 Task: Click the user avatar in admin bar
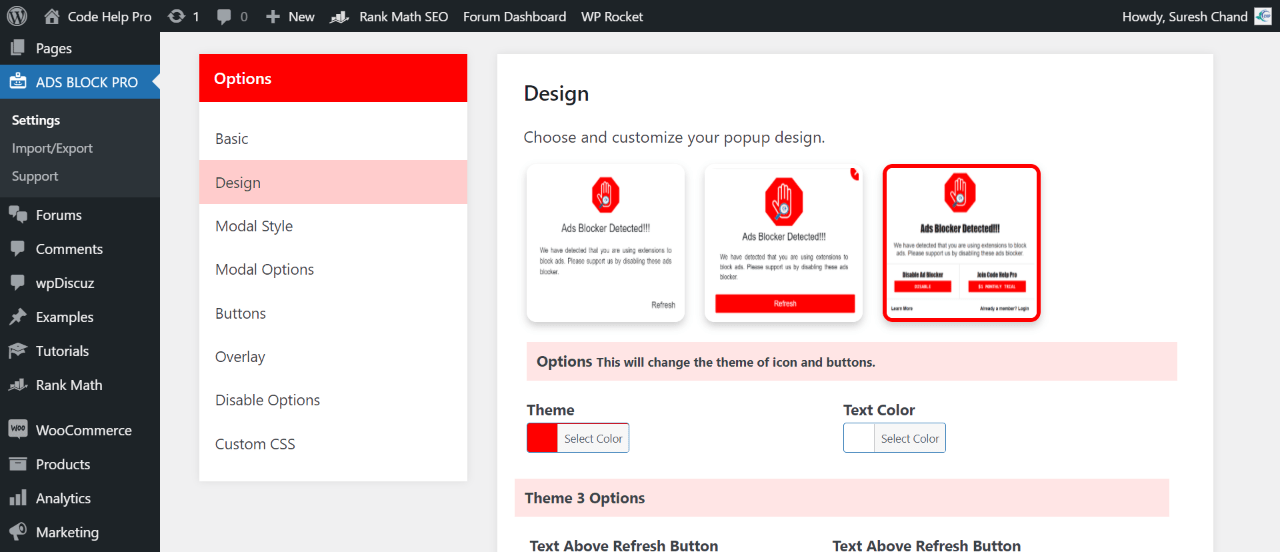(1263, 16)
